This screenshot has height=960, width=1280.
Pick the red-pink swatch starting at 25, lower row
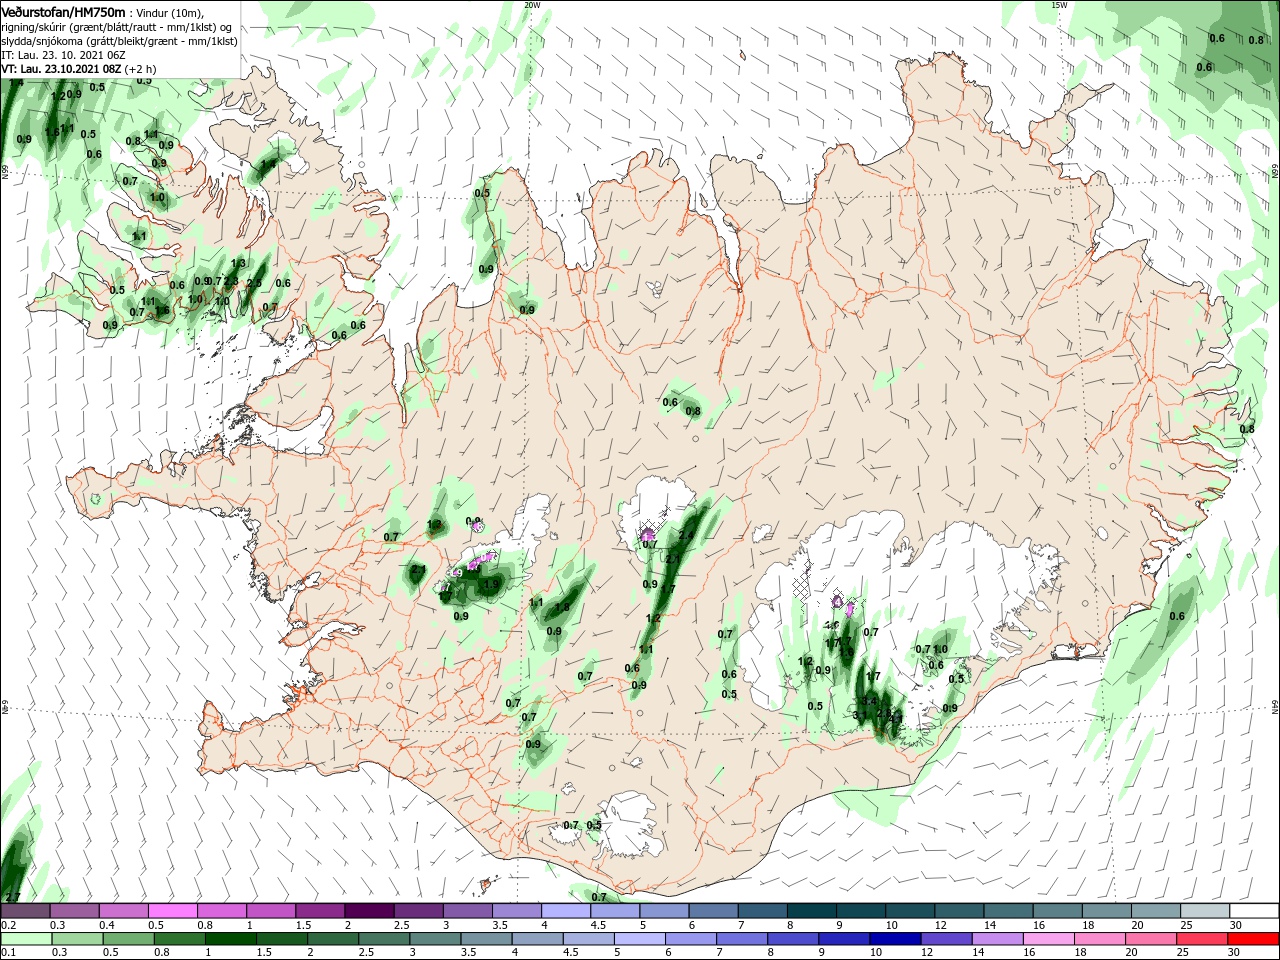(x=1203, y=939)
